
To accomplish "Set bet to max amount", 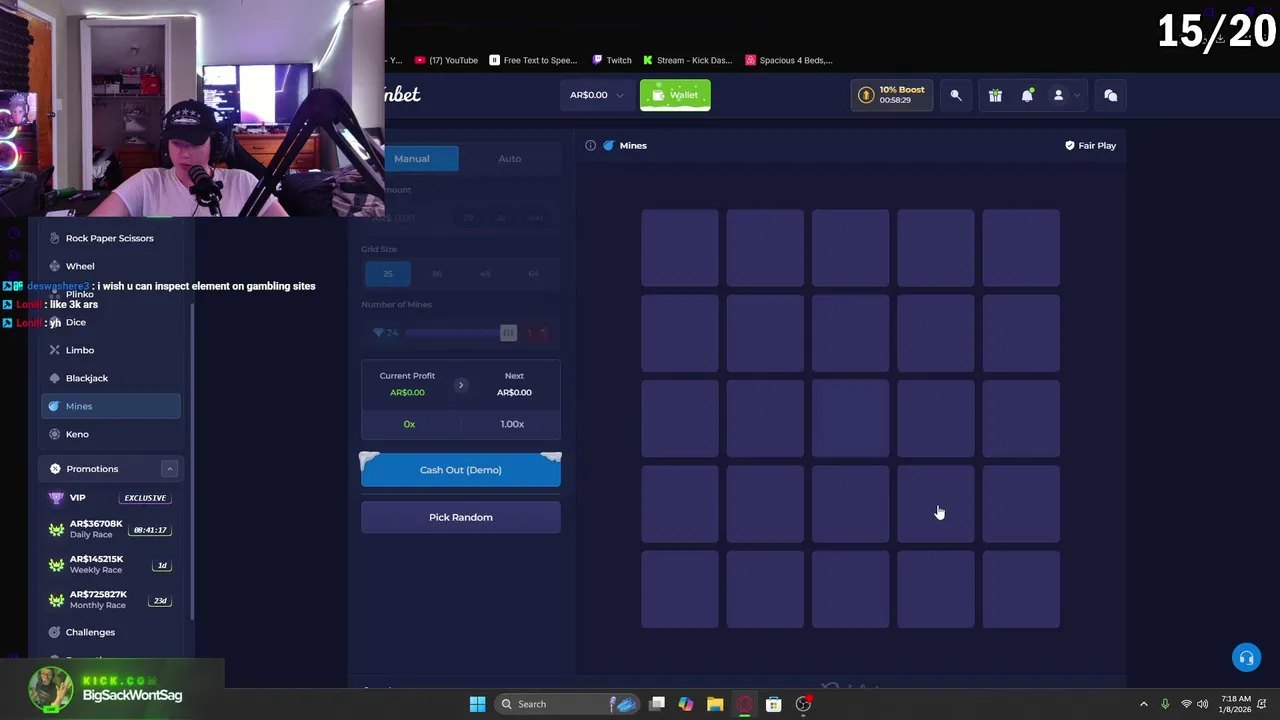I will (x=535, y=218).
